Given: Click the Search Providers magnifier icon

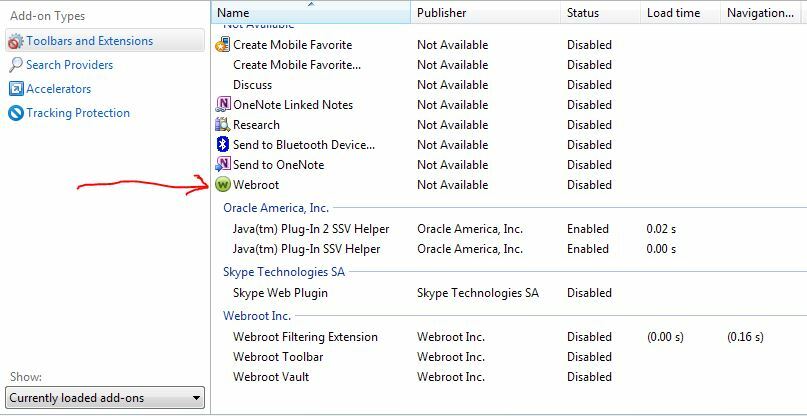Looking at the screenshot, I should coord(16,65).
